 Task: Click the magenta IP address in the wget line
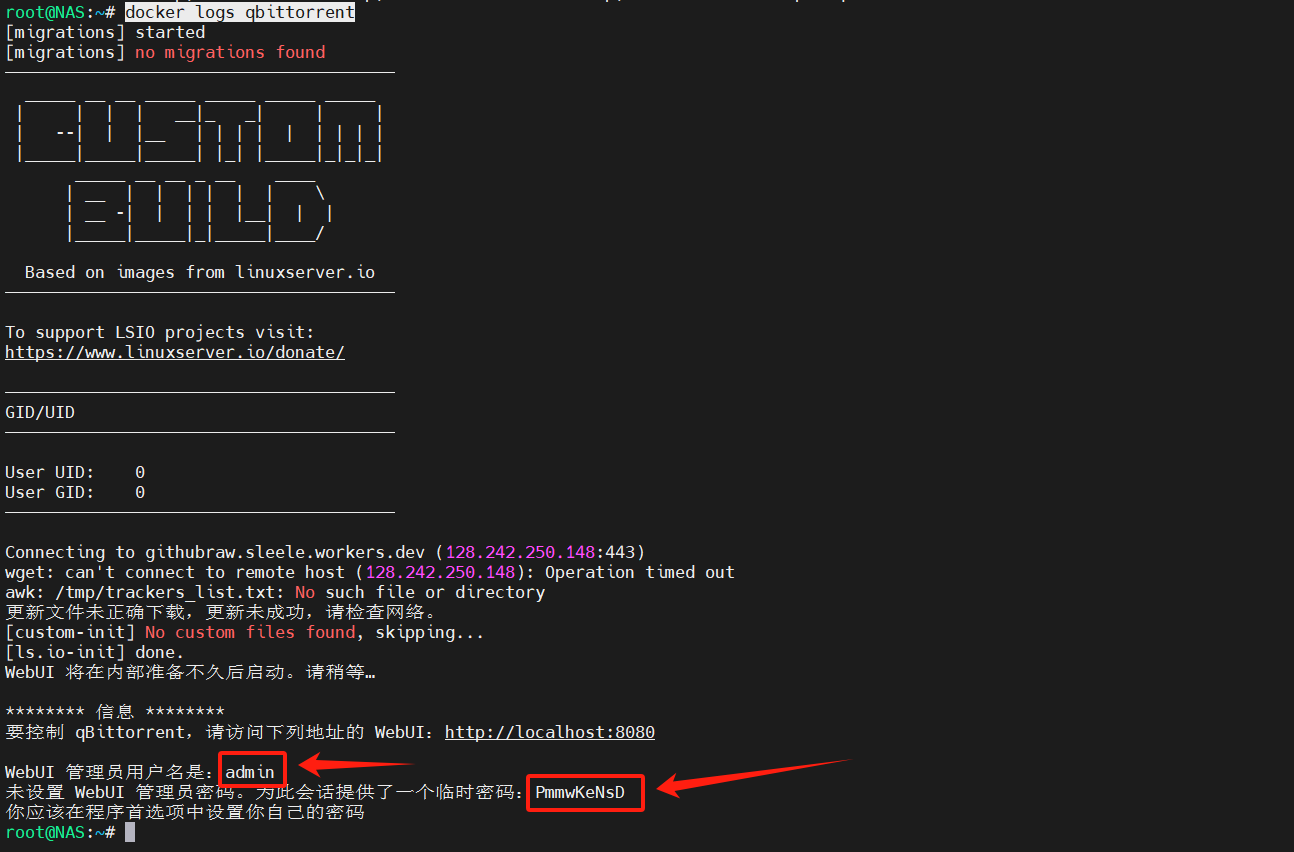tap(440, 572)
